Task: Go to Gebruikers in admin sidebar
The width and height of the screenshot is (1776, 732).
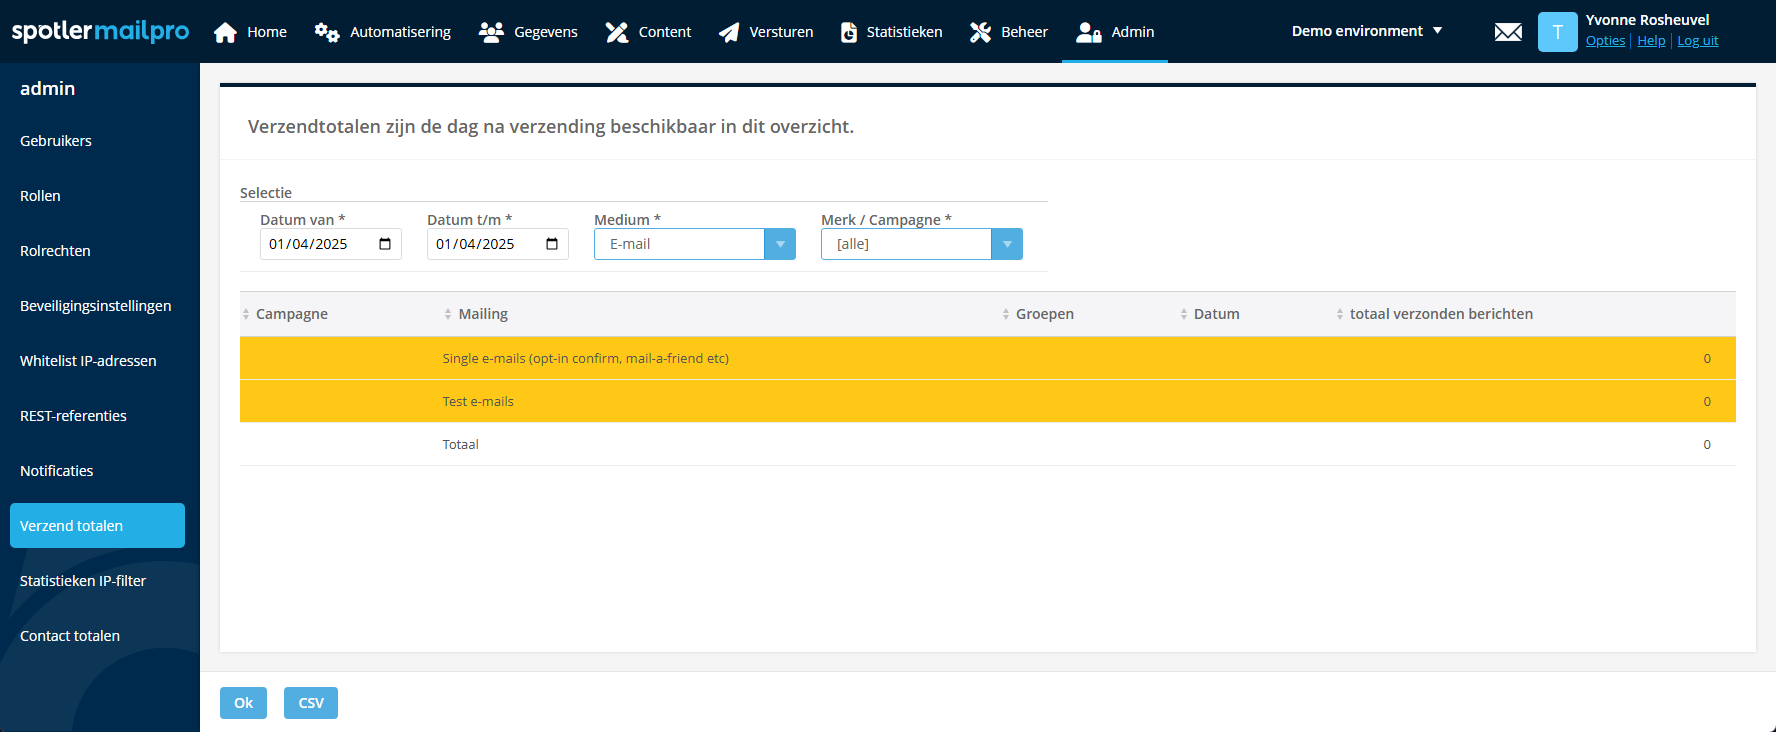Action: (x=56, y=141)
